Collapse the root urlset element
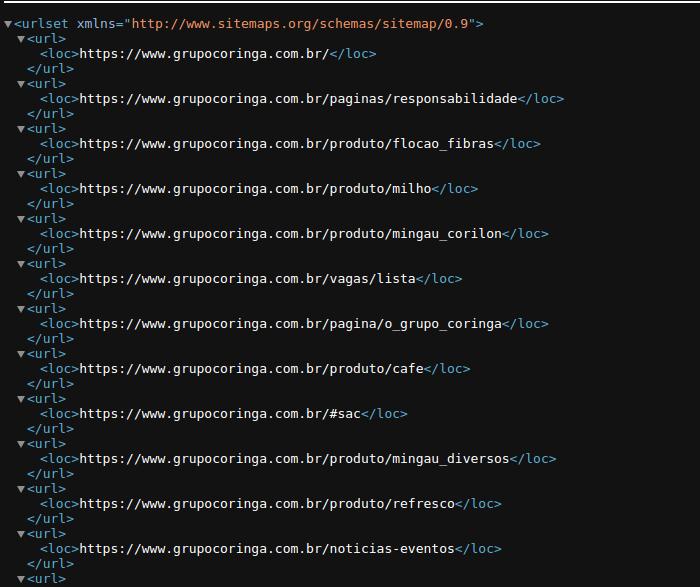700x587 pixels. pos(8,24)
